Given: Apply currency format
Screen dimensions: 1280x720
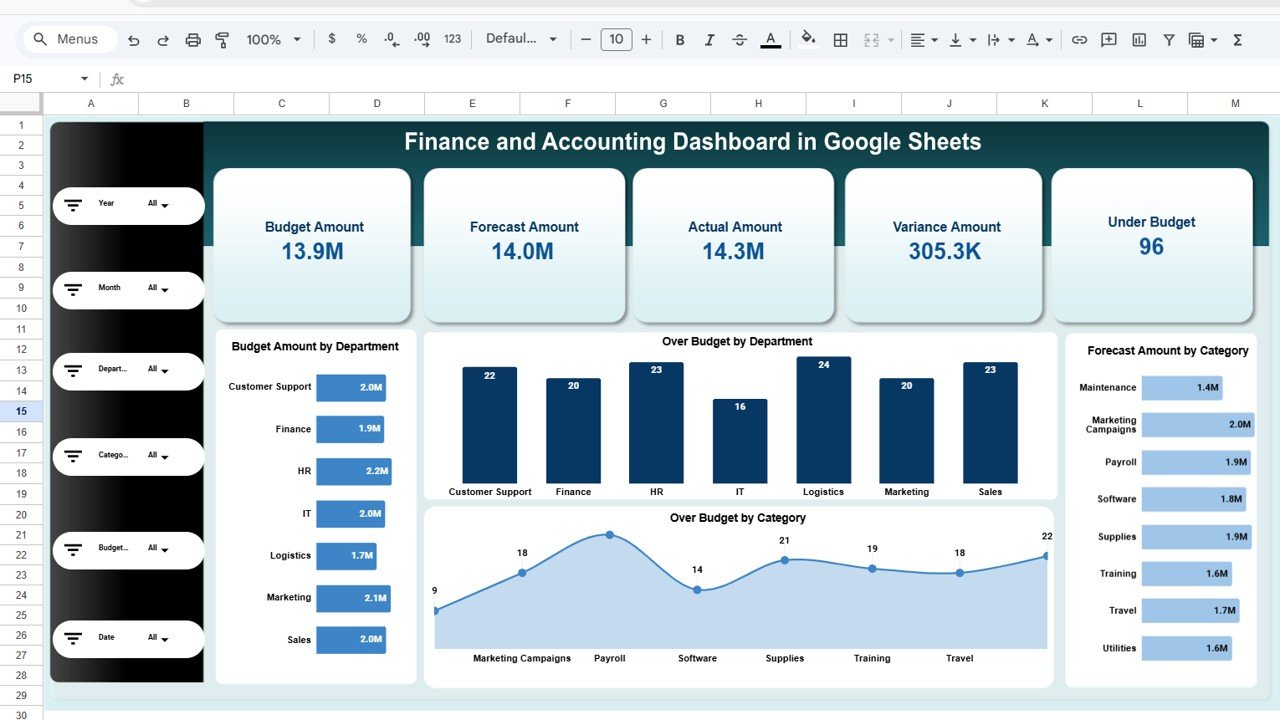Looking at the screenshot, I should 332,40.
